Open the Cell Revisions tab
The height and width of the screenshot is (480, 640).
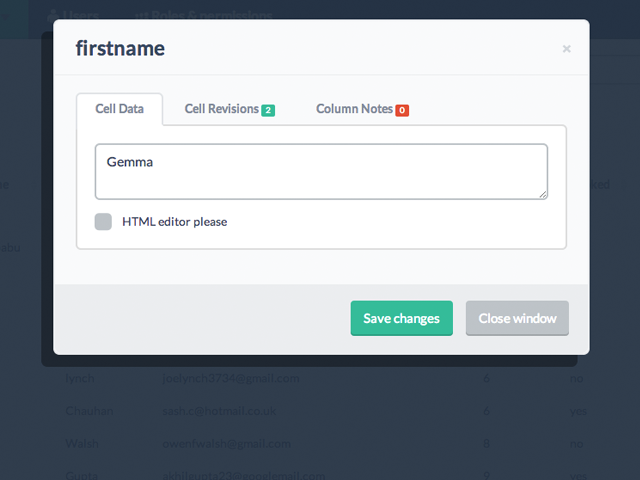221,109
